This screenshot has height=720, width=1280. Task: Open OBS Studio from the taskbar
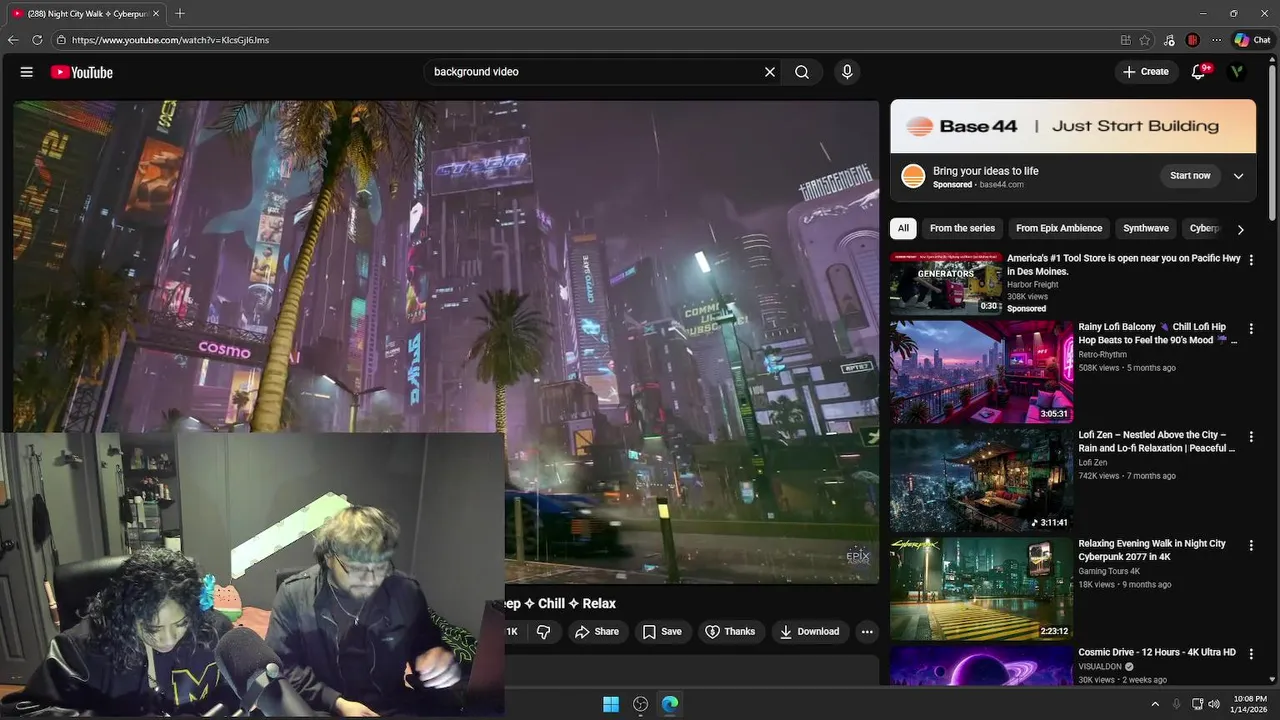point(641,704)
